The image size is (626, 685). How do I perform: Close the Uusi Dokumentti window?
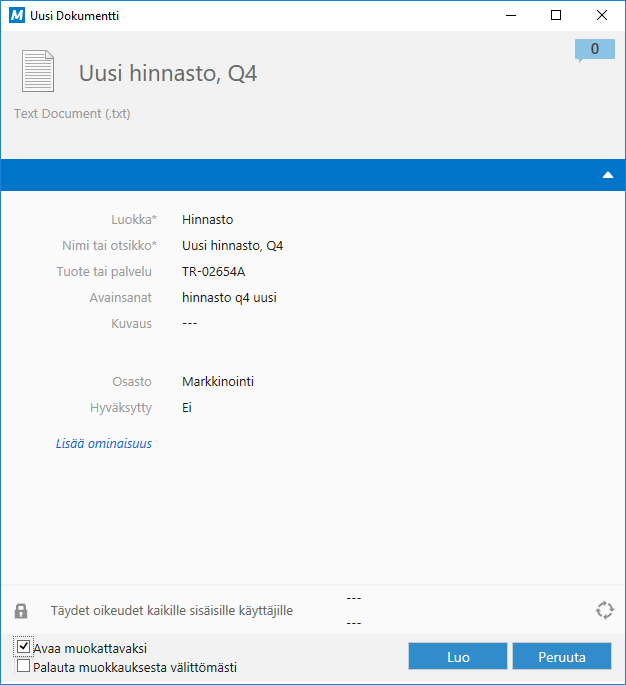coord(602,15)
